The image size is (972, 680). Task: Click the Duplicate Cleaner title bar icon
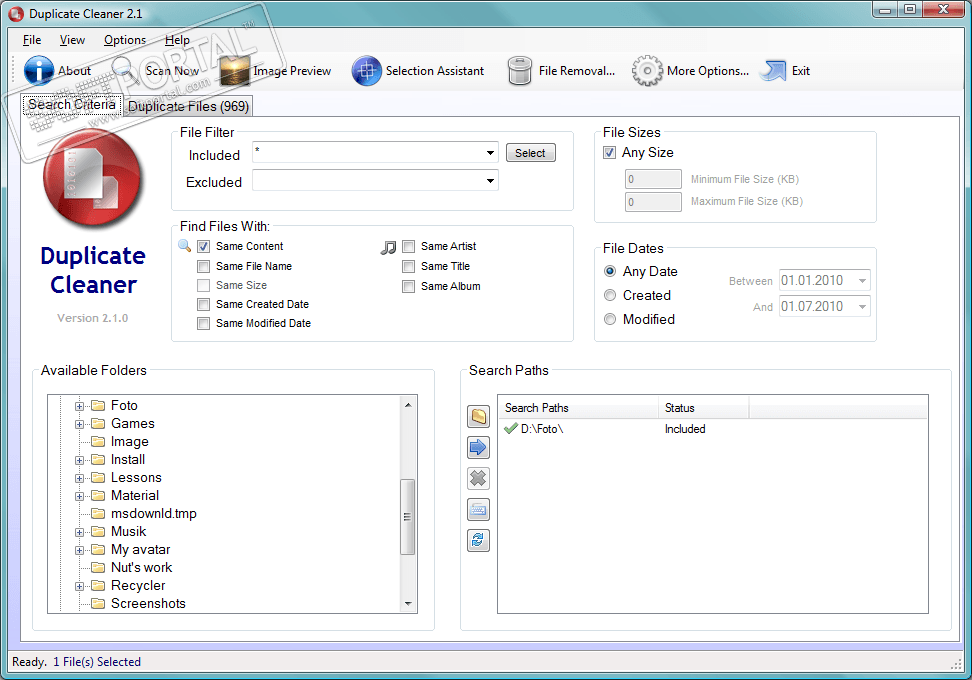point(16,14)
